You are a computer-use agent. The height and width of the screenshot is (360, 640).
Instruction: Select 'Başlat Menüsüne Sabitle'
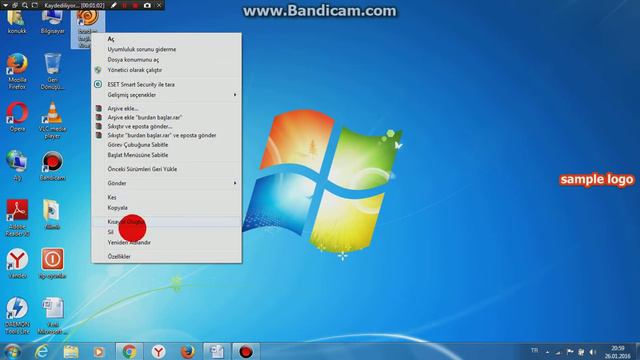[167, 155]
